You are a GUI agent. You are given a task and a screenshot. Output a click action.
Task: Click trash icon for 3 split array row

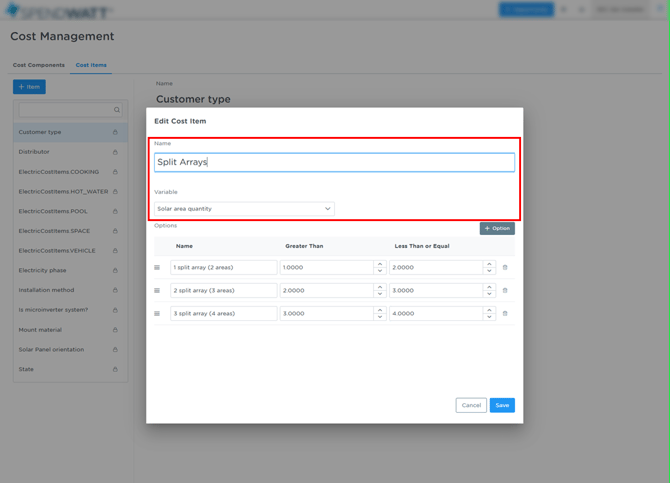[x=505, y=313]
